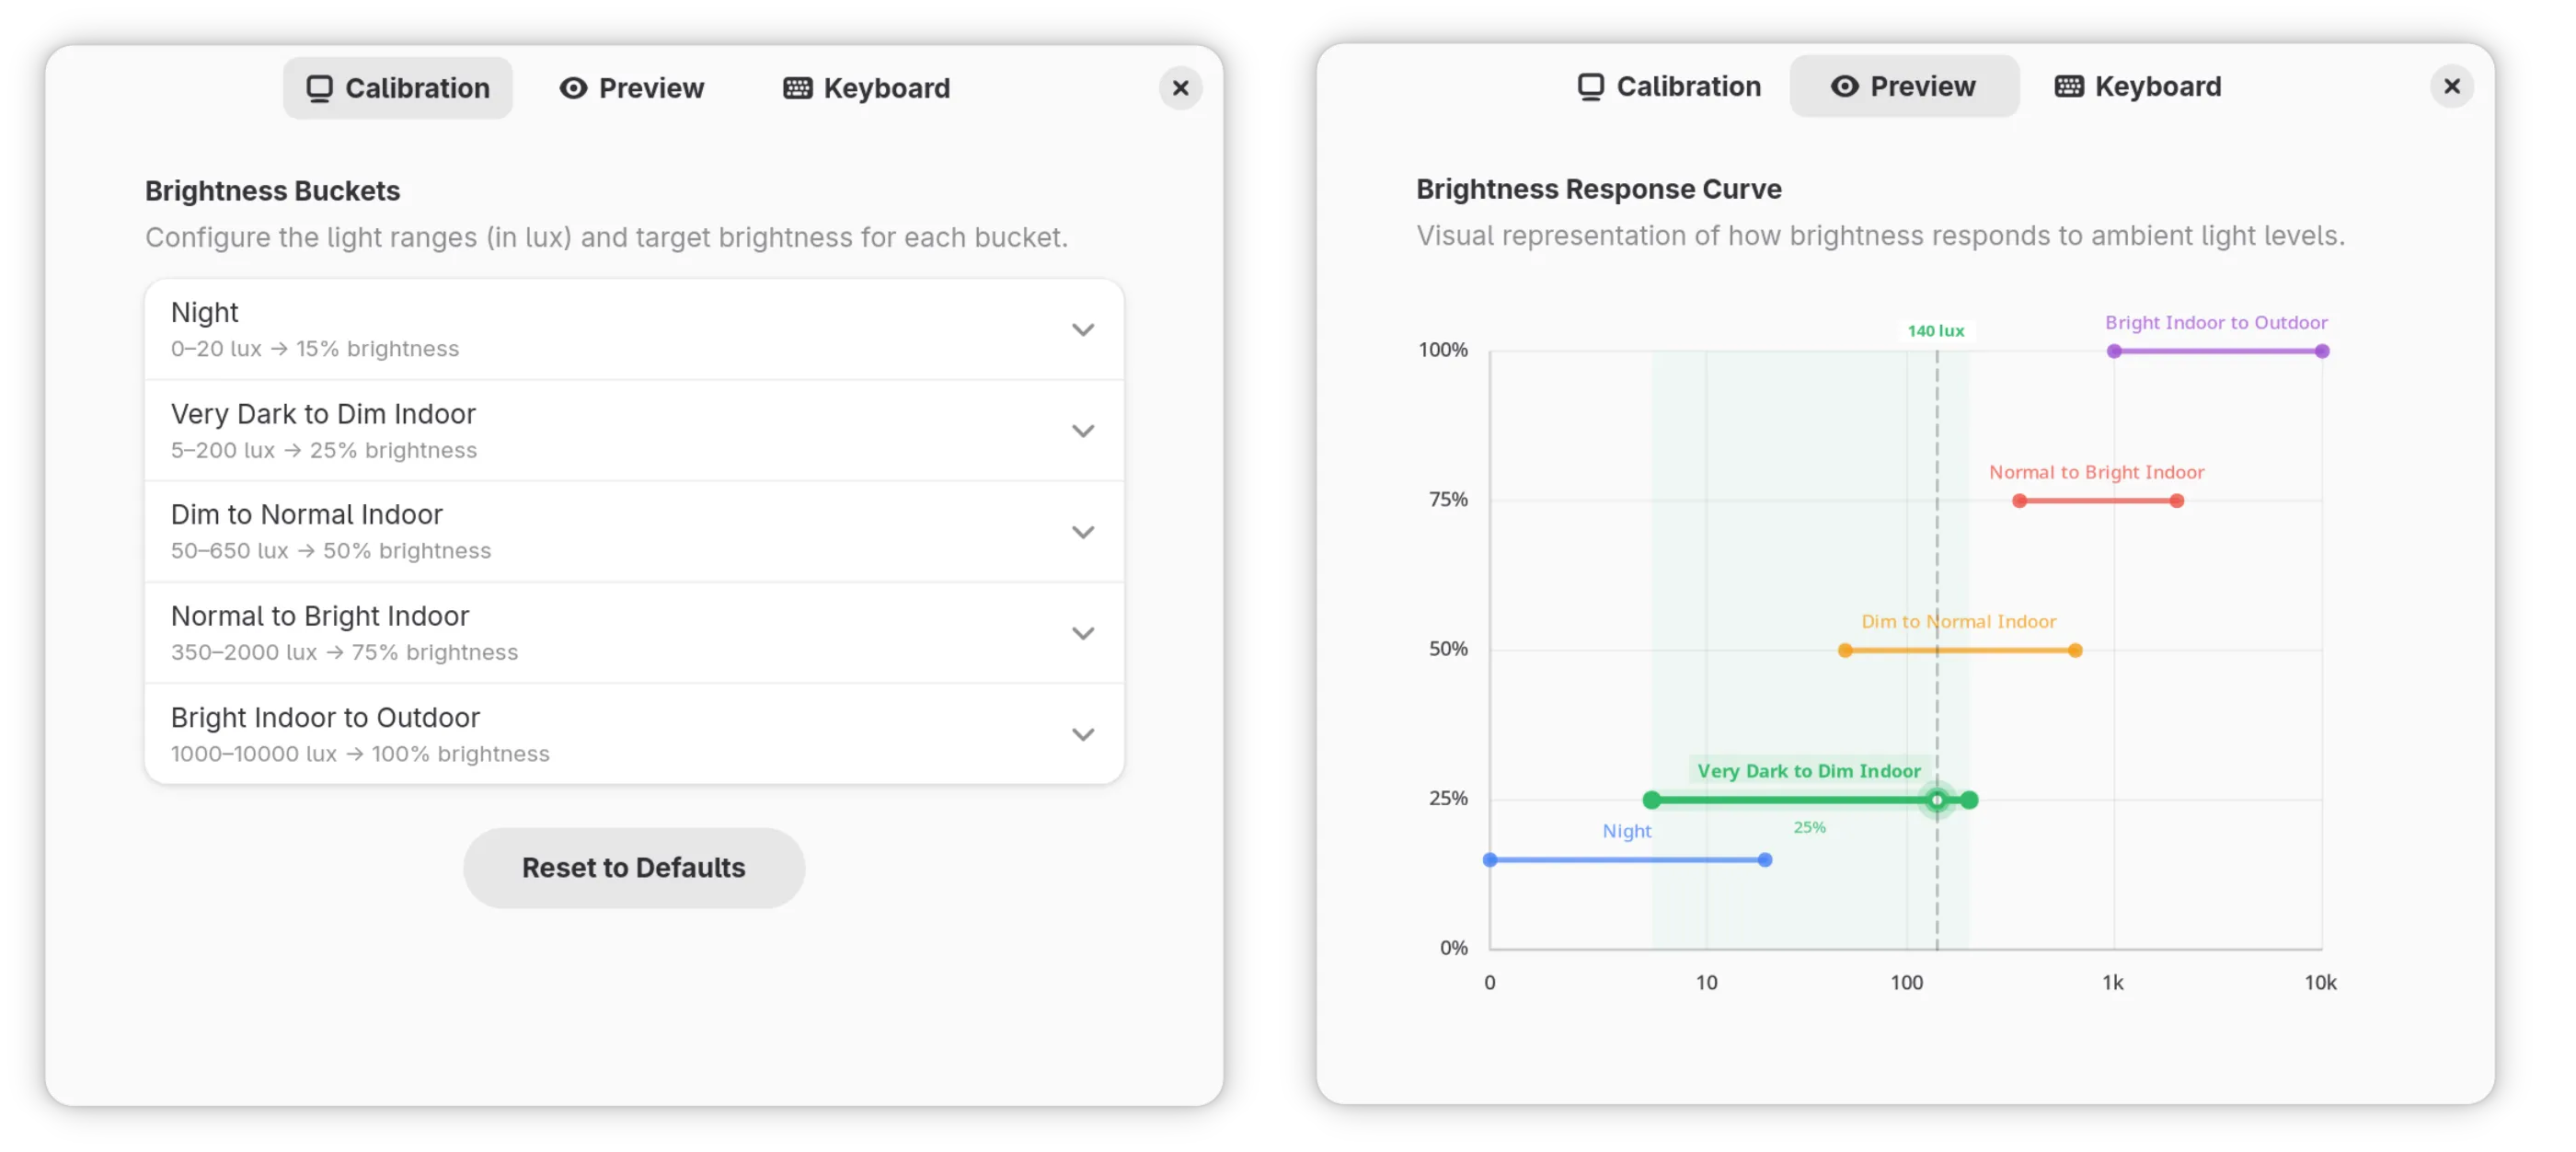Expand the Night bucket chevron
The image size is (2576, 1152).
(1082, 330)
